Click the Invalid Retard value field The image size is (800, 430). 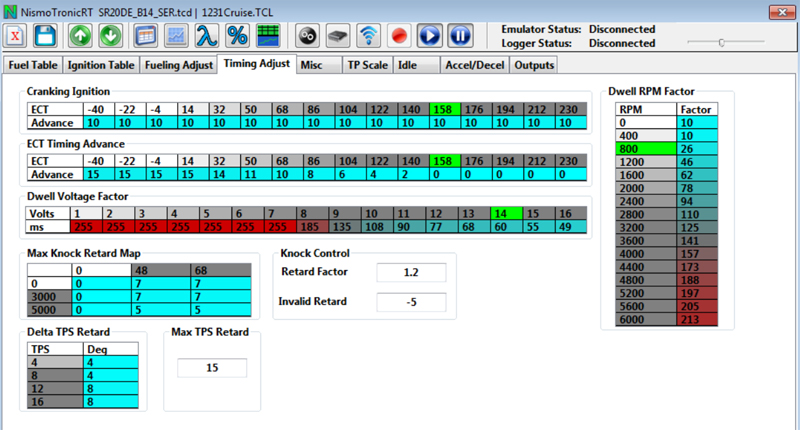410,302
